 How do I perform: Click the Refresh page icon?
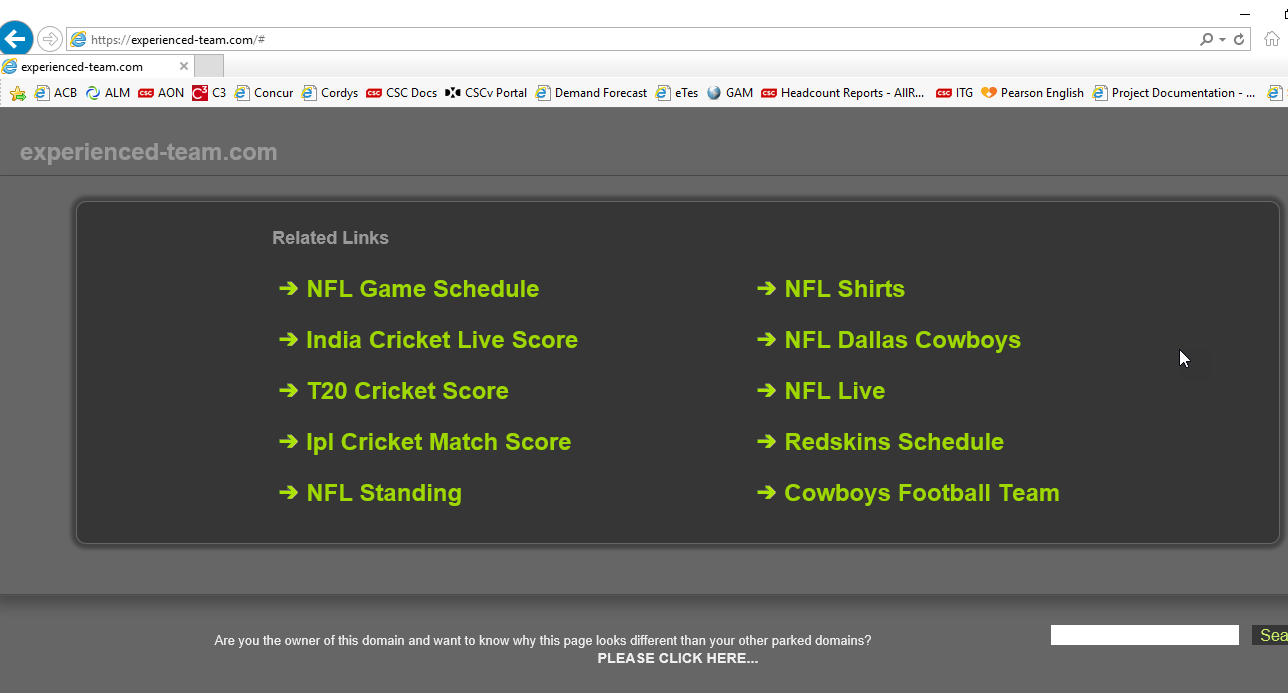coord(1239,40)
